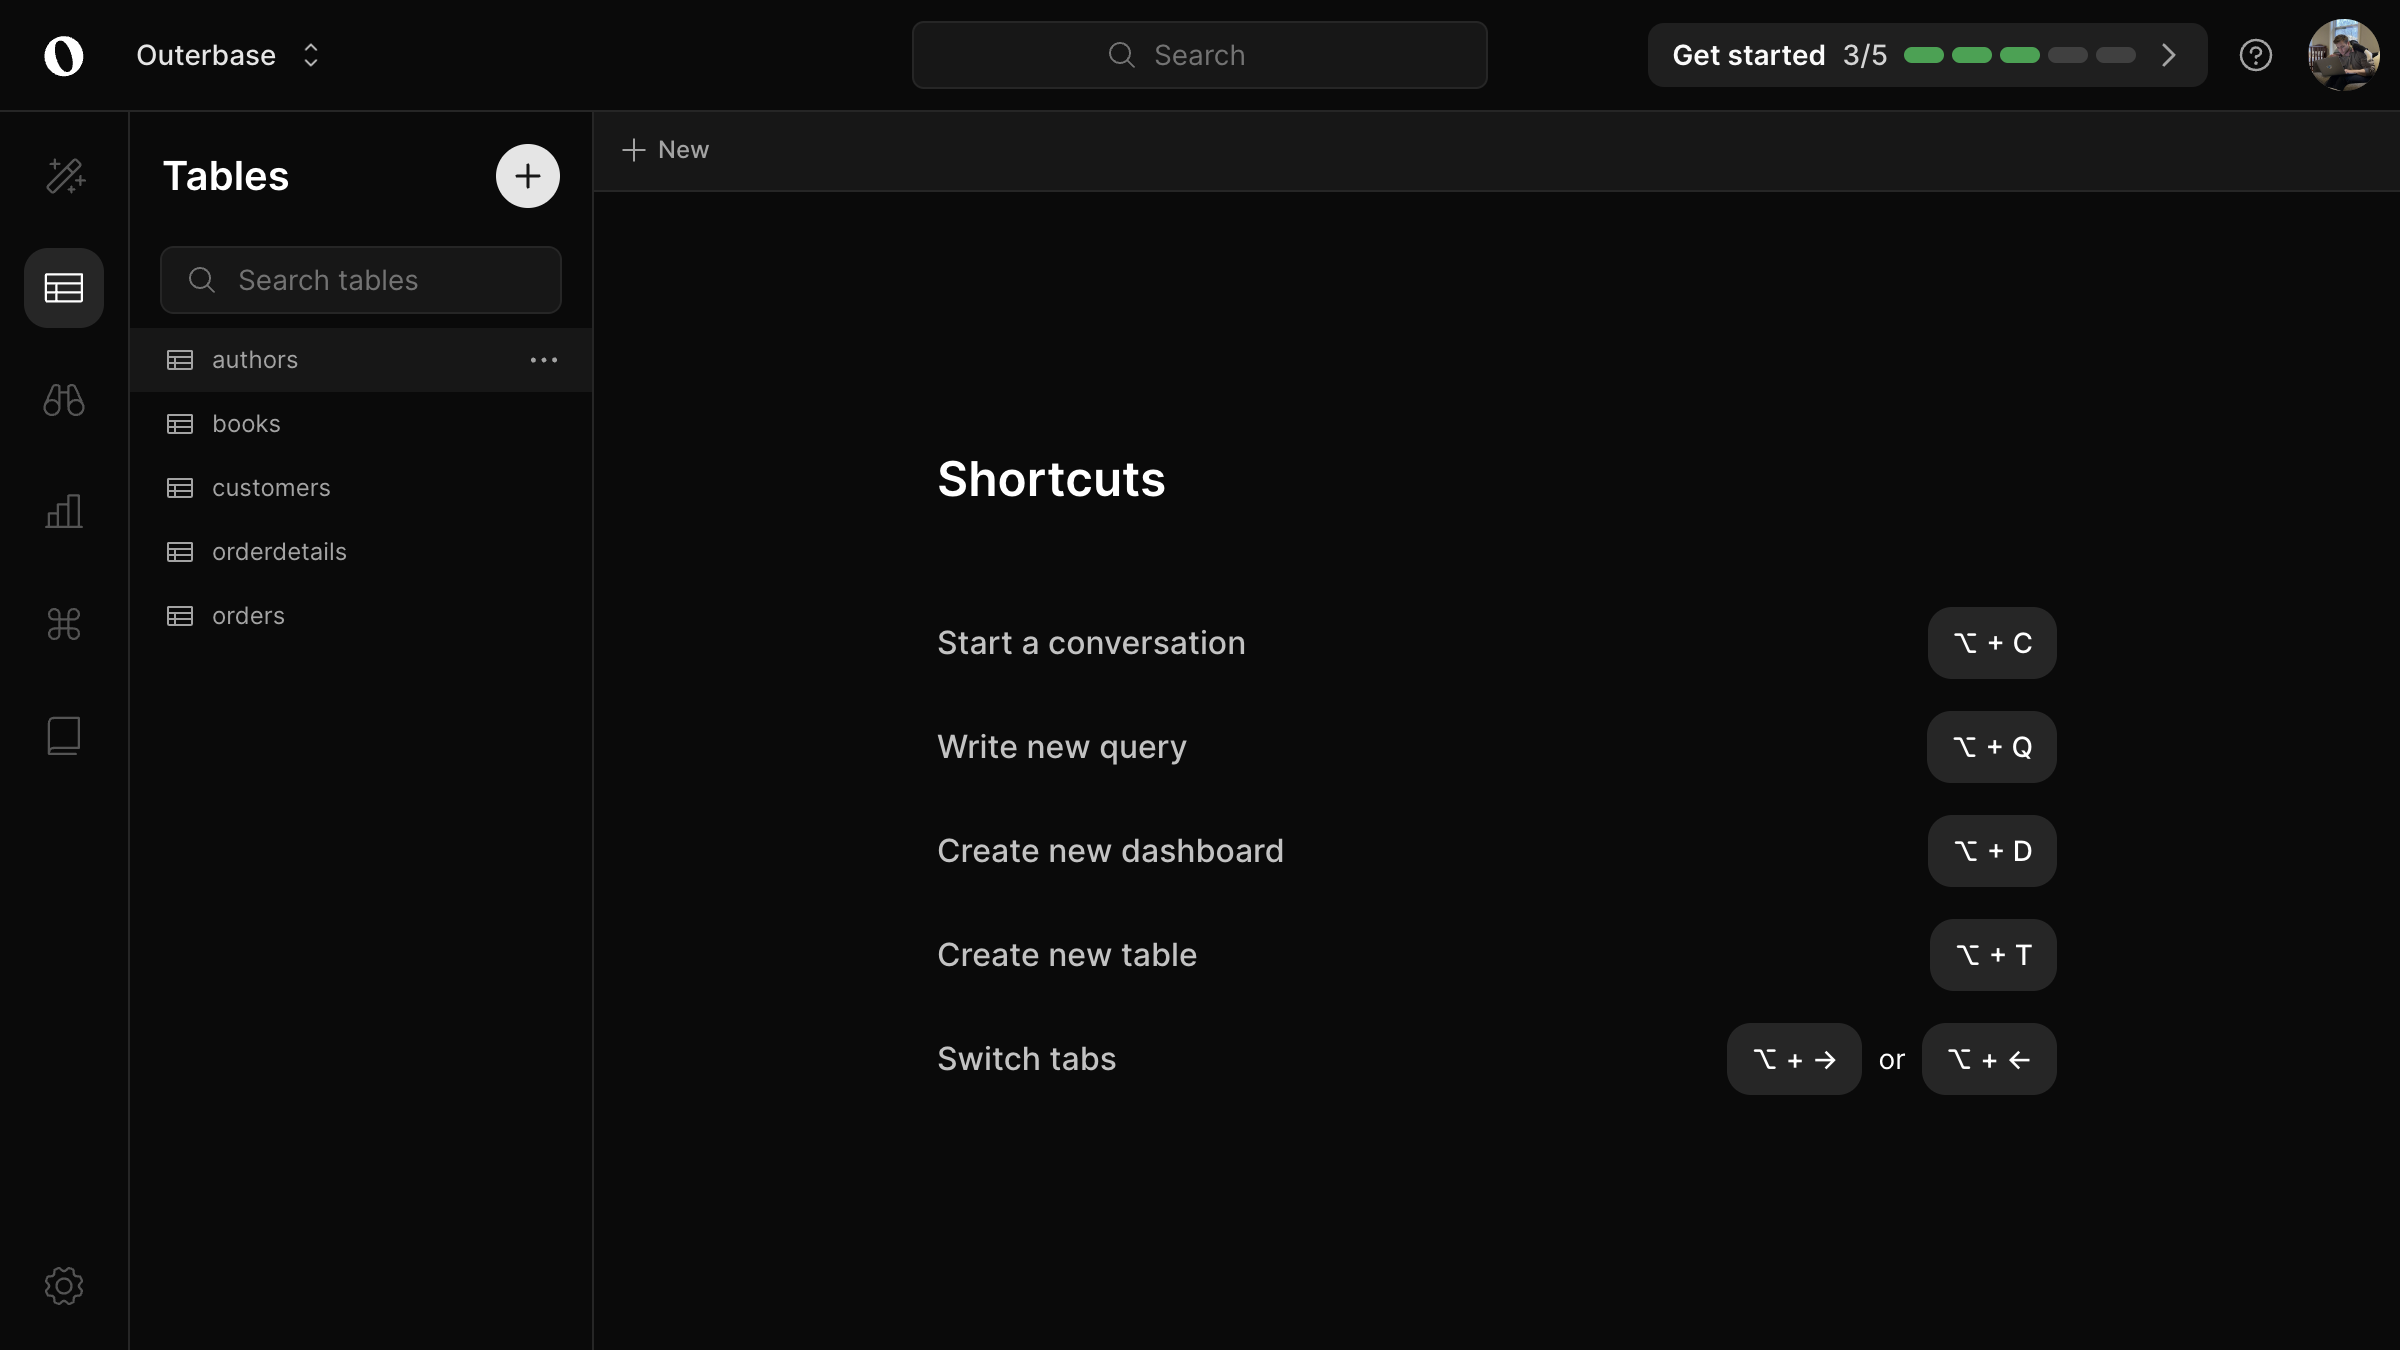2400x1350 pixels.
Task: Click the help question mark icon
Action: click(x=2255, y=55)
